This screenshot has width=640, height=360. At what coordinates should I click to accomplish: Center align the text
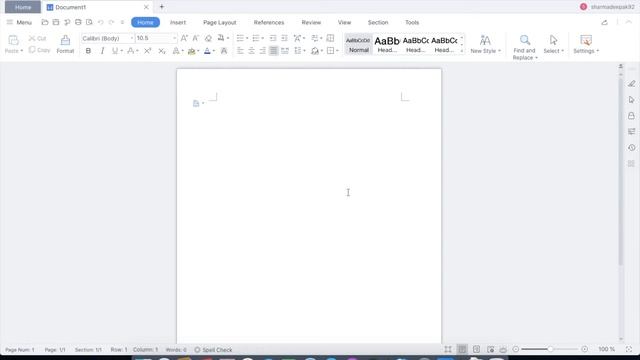click(251, 51)
